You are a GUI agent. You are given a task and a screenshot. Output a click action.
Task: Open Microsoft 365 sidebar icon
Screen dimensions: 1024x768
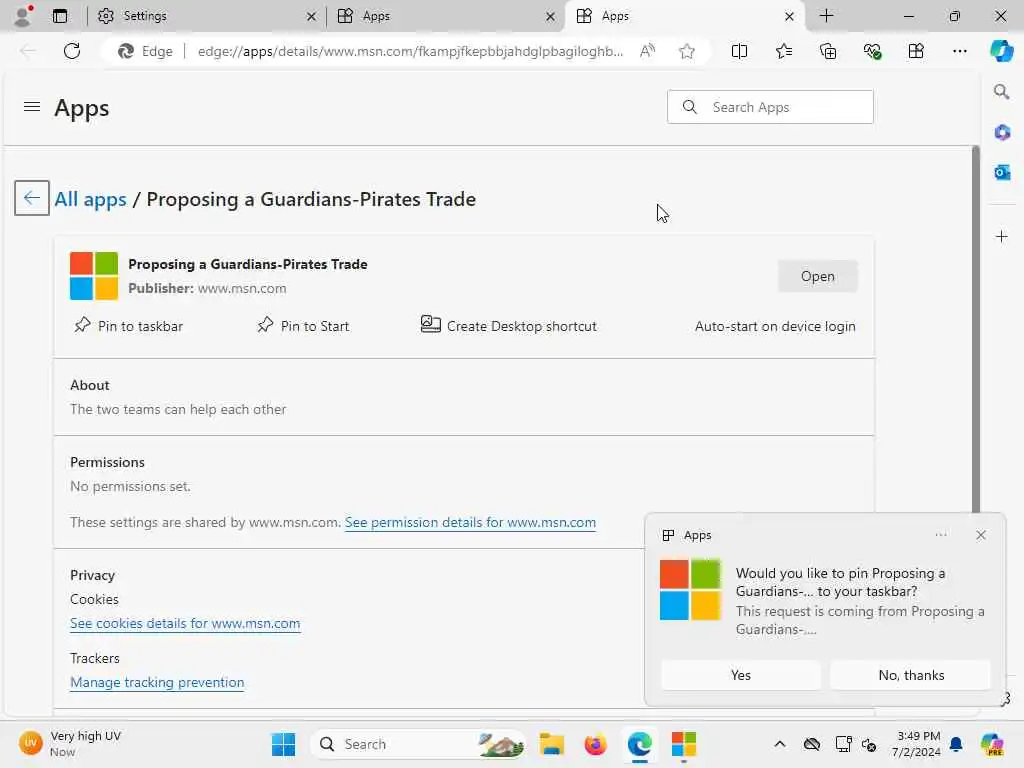(x=1002, y=133)
